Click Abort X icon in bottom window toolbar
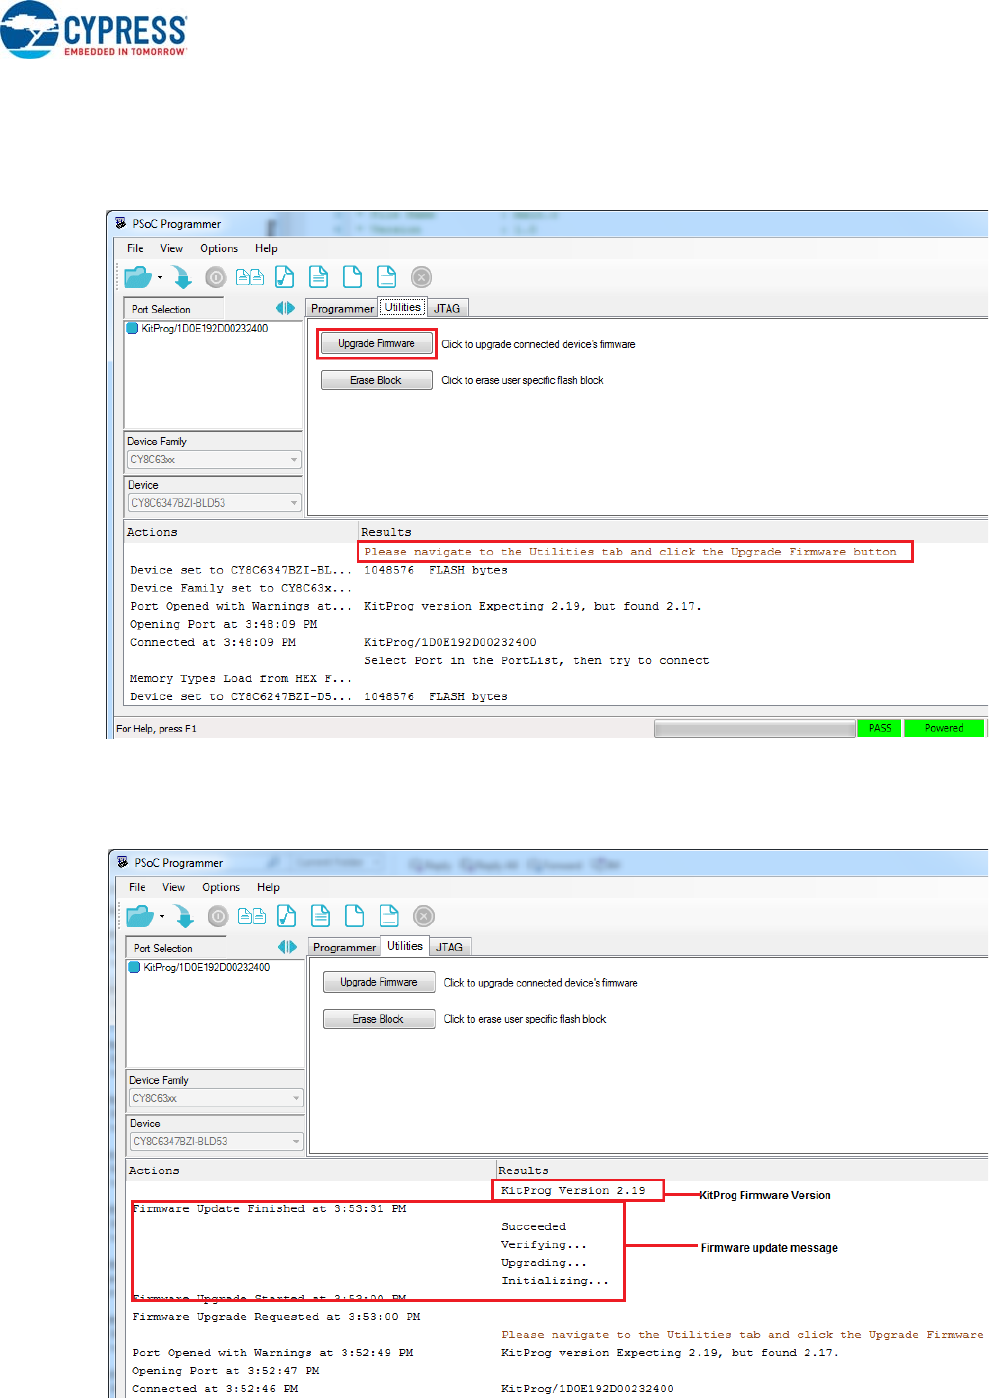 click(x=424, y=916)
